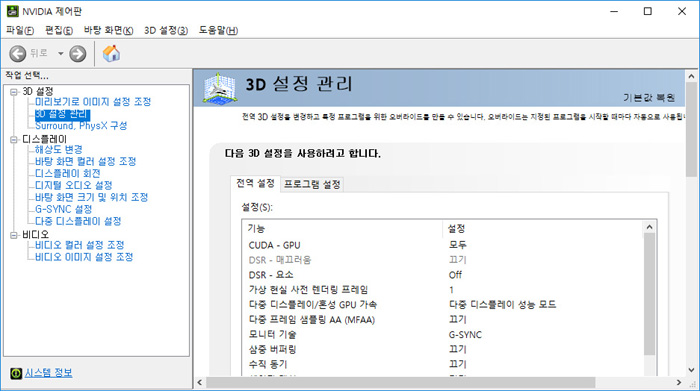Open the 3D 설정(3) menu
Screen dimensions: 700x391
(166, 30)
